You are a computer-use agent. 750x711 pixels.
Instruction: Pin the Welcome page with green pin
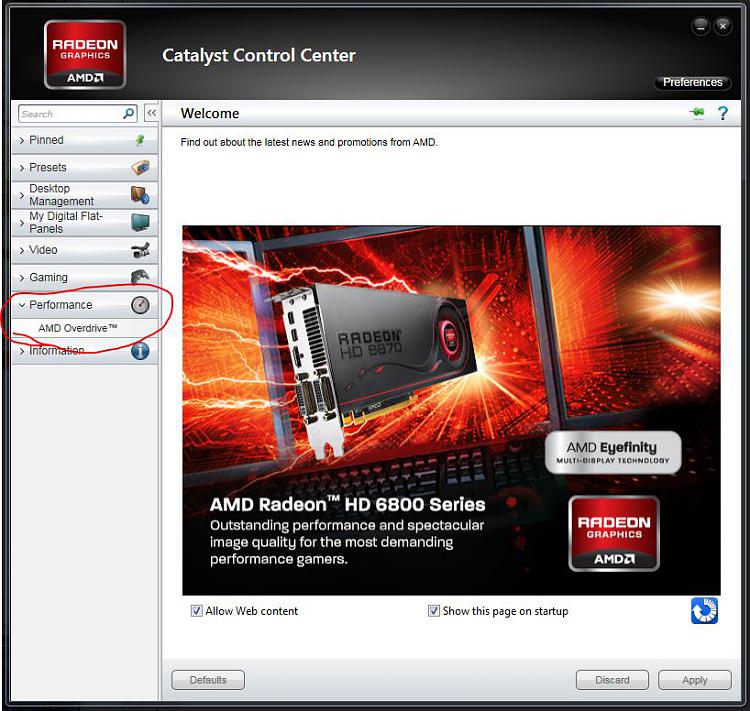[x=697, y=112]
